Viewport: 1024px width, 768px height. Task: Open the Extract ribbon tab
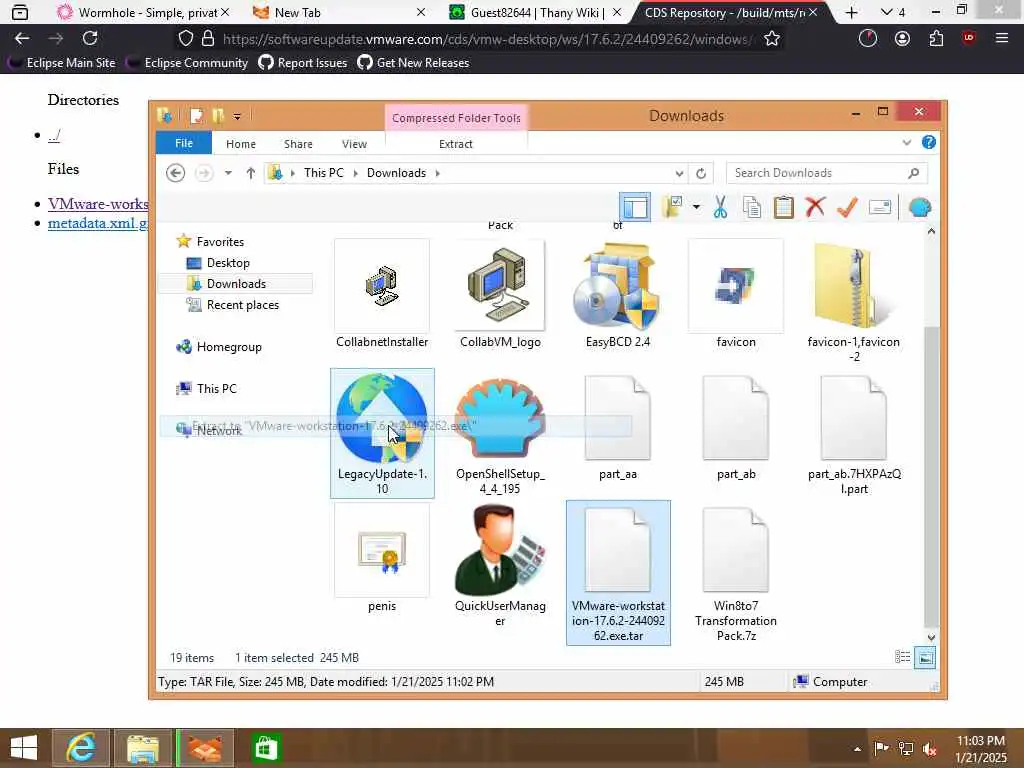click(x=455, y=144)
